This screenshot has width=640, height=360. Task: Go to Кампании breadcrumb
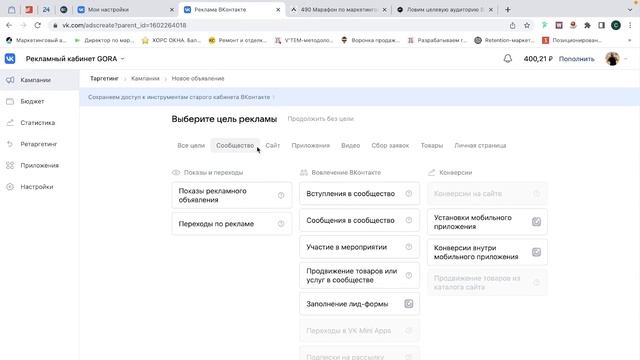tap(145, 78)
